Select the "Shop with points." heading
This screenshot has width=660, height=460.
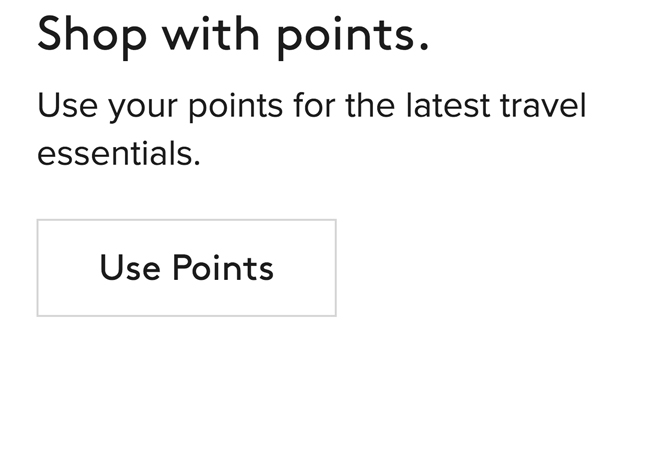point(233,34)
